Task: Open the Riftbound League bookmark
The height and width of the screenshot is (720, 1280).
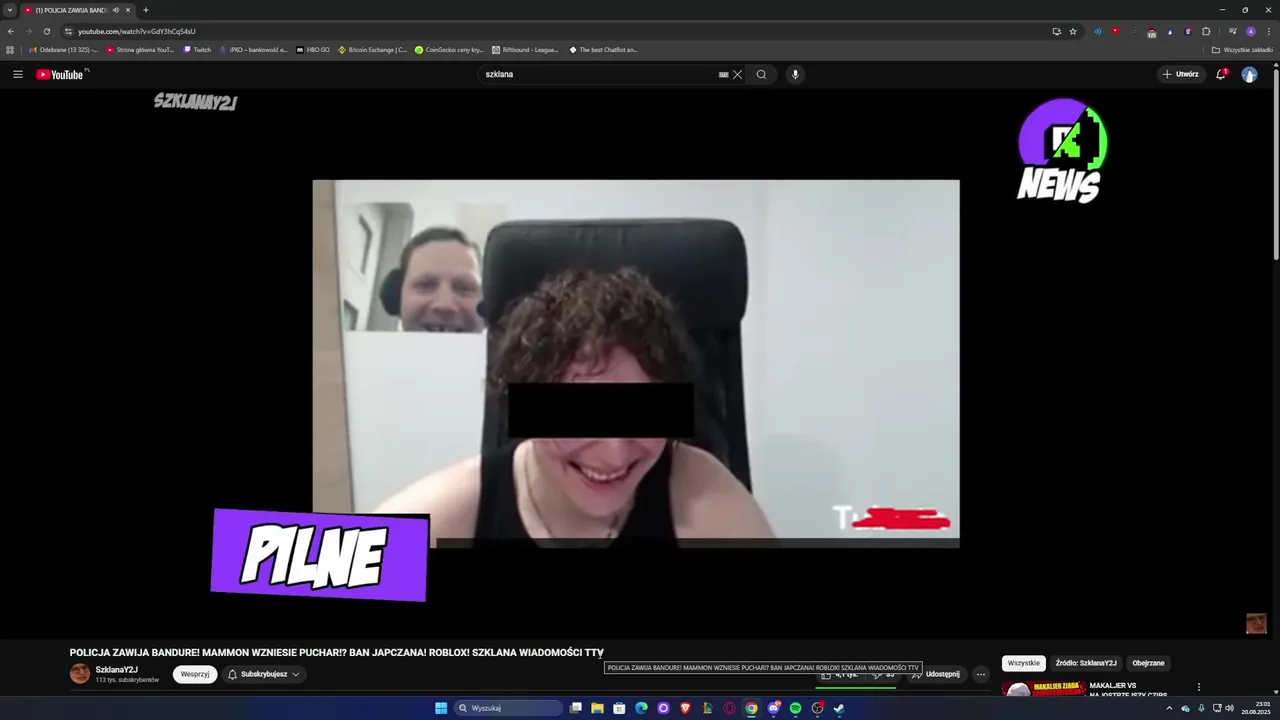Action: point(526,49)
